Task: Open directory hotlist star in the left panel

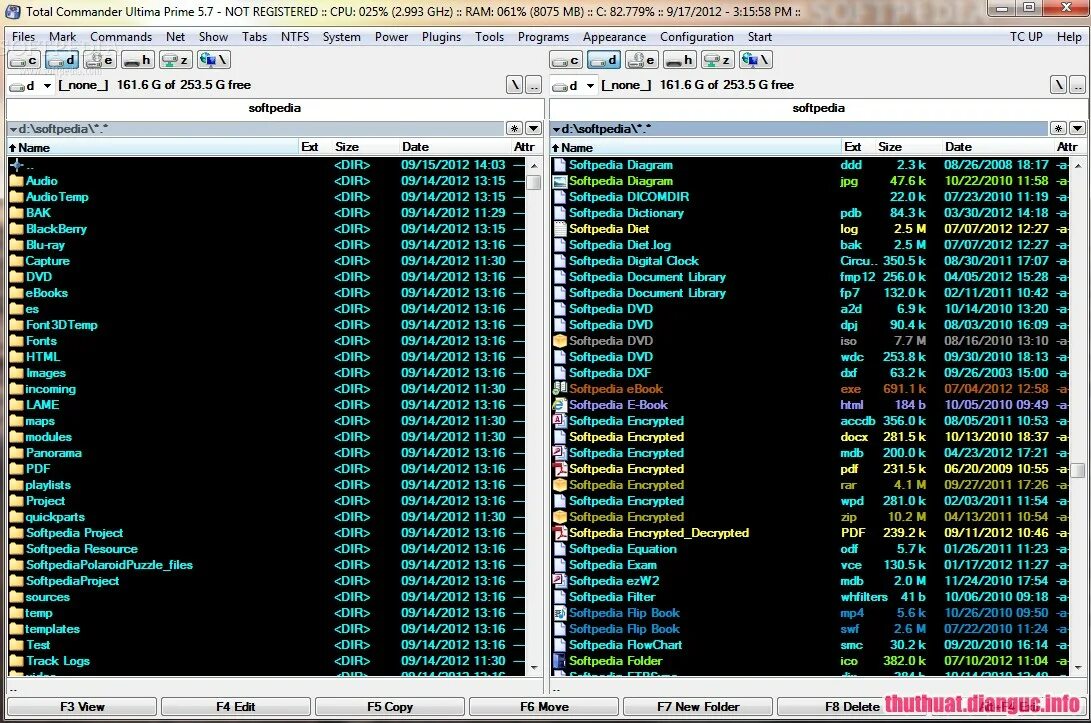Action: point(514,129)
